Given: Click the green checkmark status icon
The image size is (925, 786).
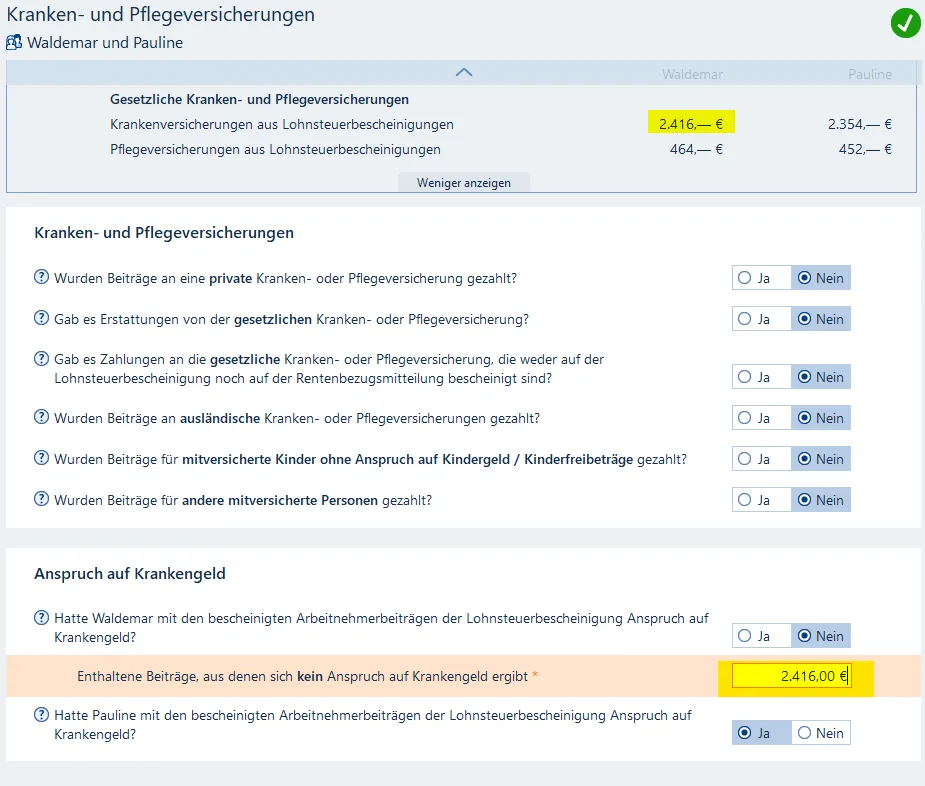Looking at the screenshot, I should tap(905, 24).
